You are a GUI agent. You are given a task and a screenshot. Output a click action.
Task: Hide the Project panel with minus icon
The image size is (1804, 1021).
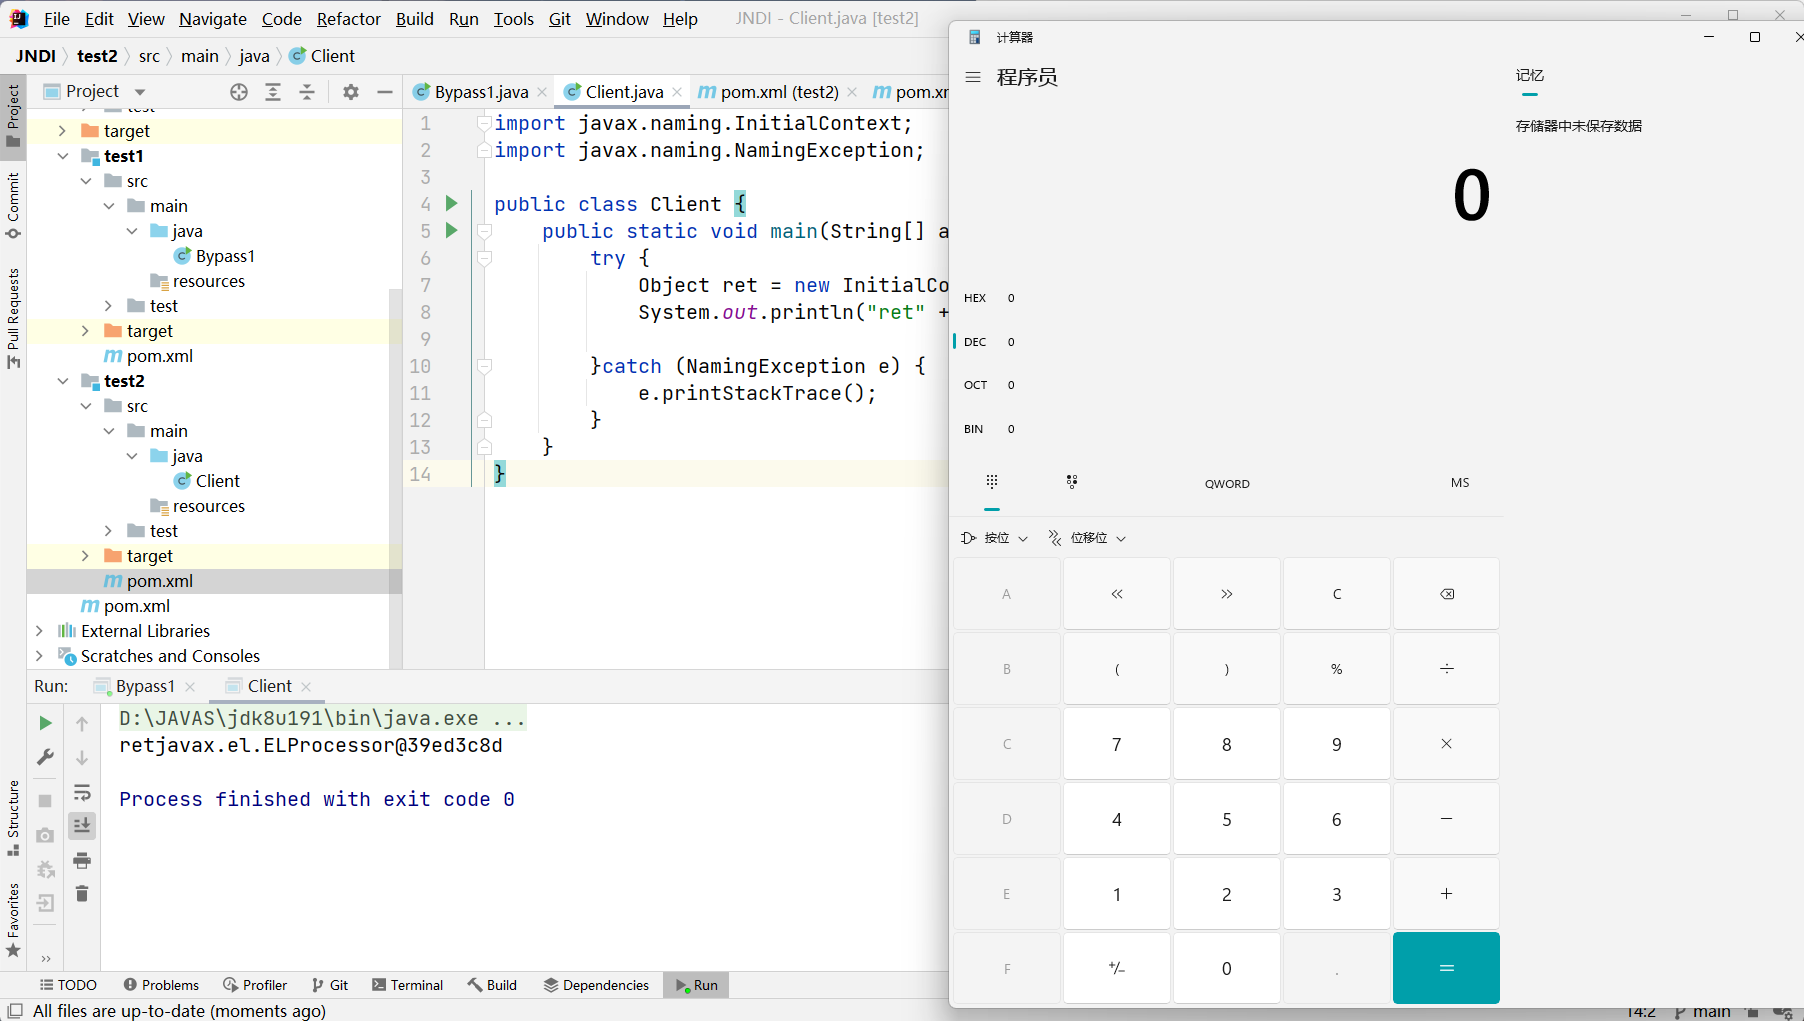pyautogui.click(x=384, y=92)
